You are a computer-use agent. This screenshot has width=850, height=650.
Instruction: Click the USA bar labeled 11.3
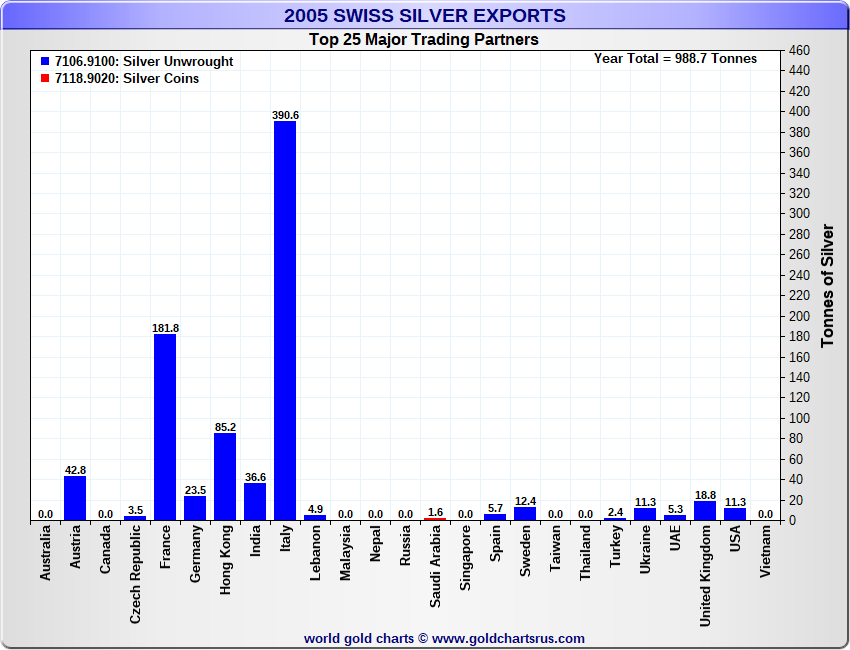(735, 514)
